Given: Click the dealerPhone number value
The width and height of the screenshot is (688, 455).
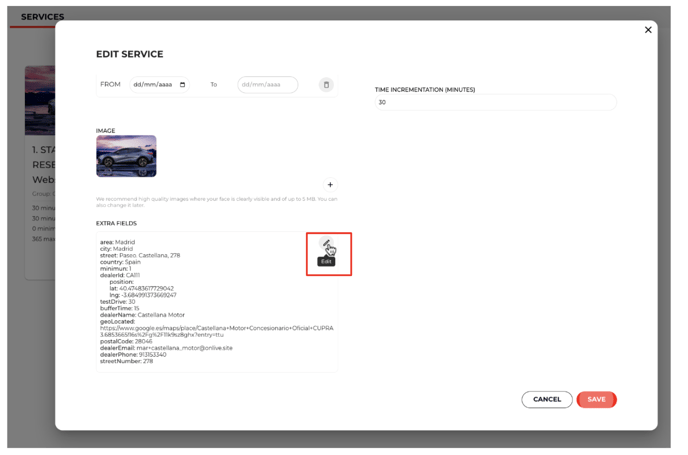Looking at the screenshot, I should pyautogui.click(x=153, y=354).
